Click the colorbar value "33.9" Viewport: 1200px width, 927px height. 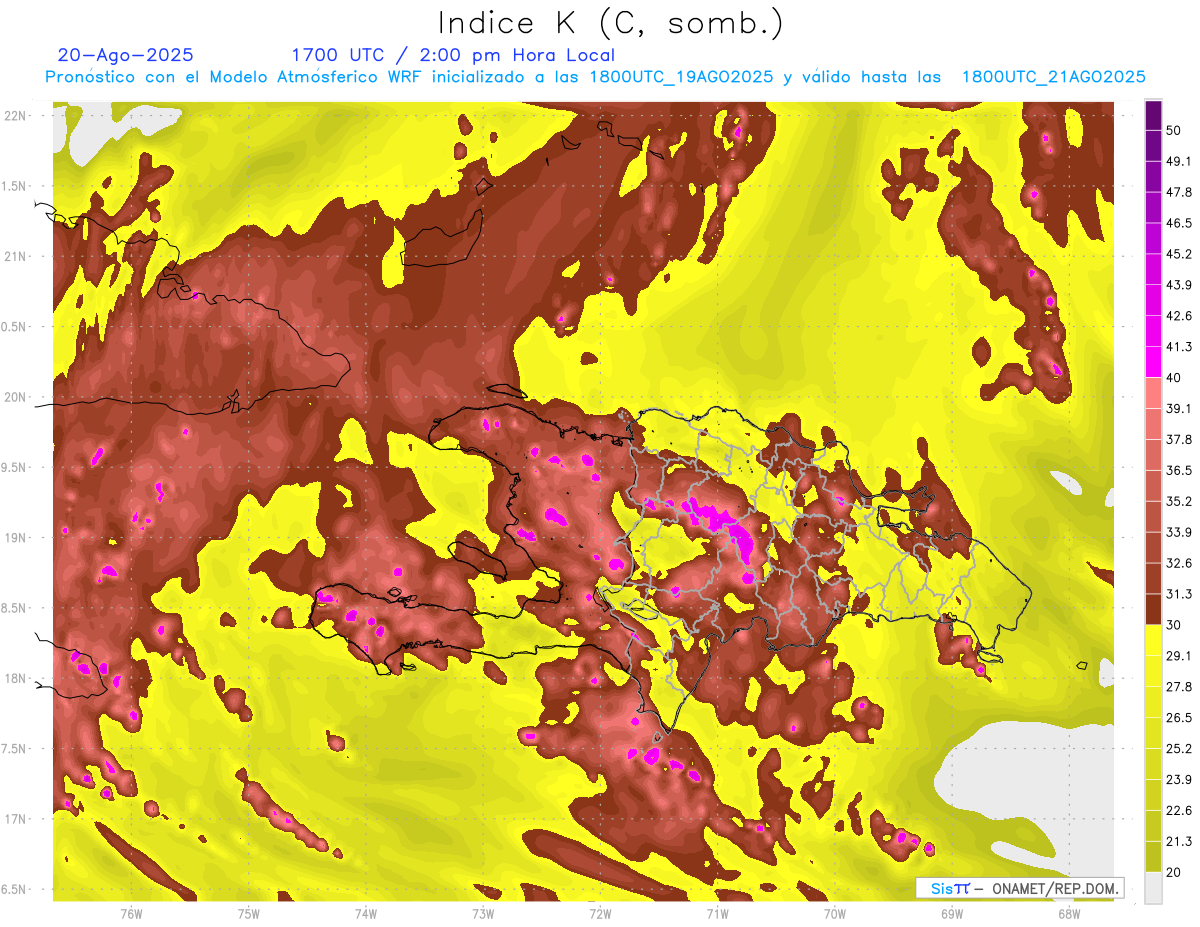1179,532
